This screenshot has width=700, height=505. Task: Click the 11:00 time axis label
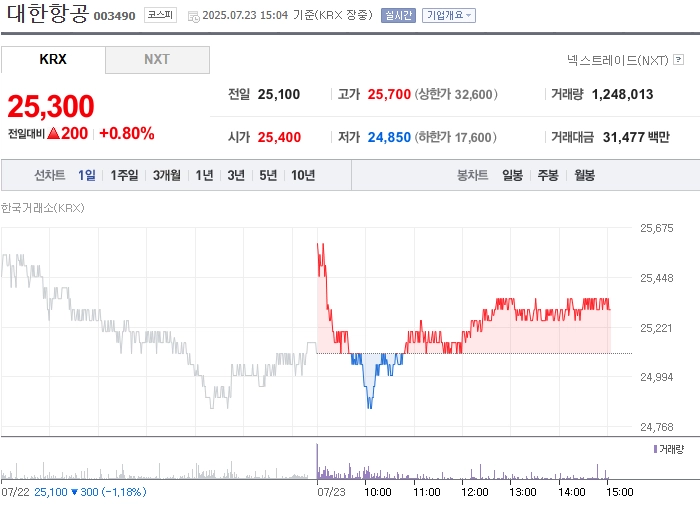426,492
